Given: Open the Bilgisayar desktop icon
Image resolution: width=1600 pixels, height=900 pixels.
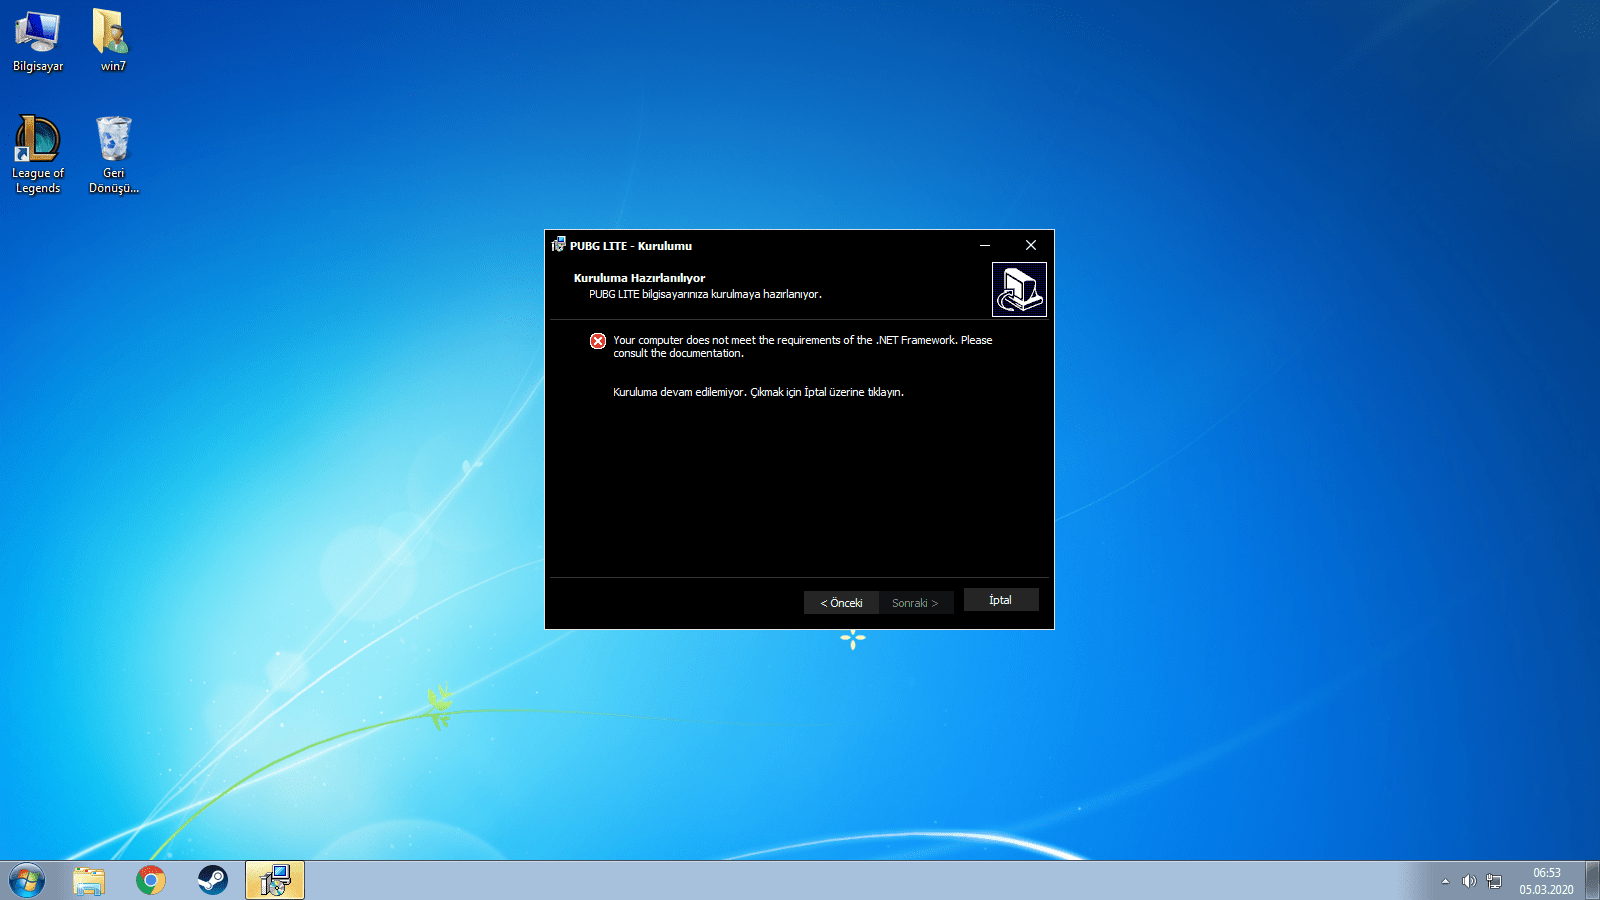Looking at the screenshot, I should tap(38, 41).
